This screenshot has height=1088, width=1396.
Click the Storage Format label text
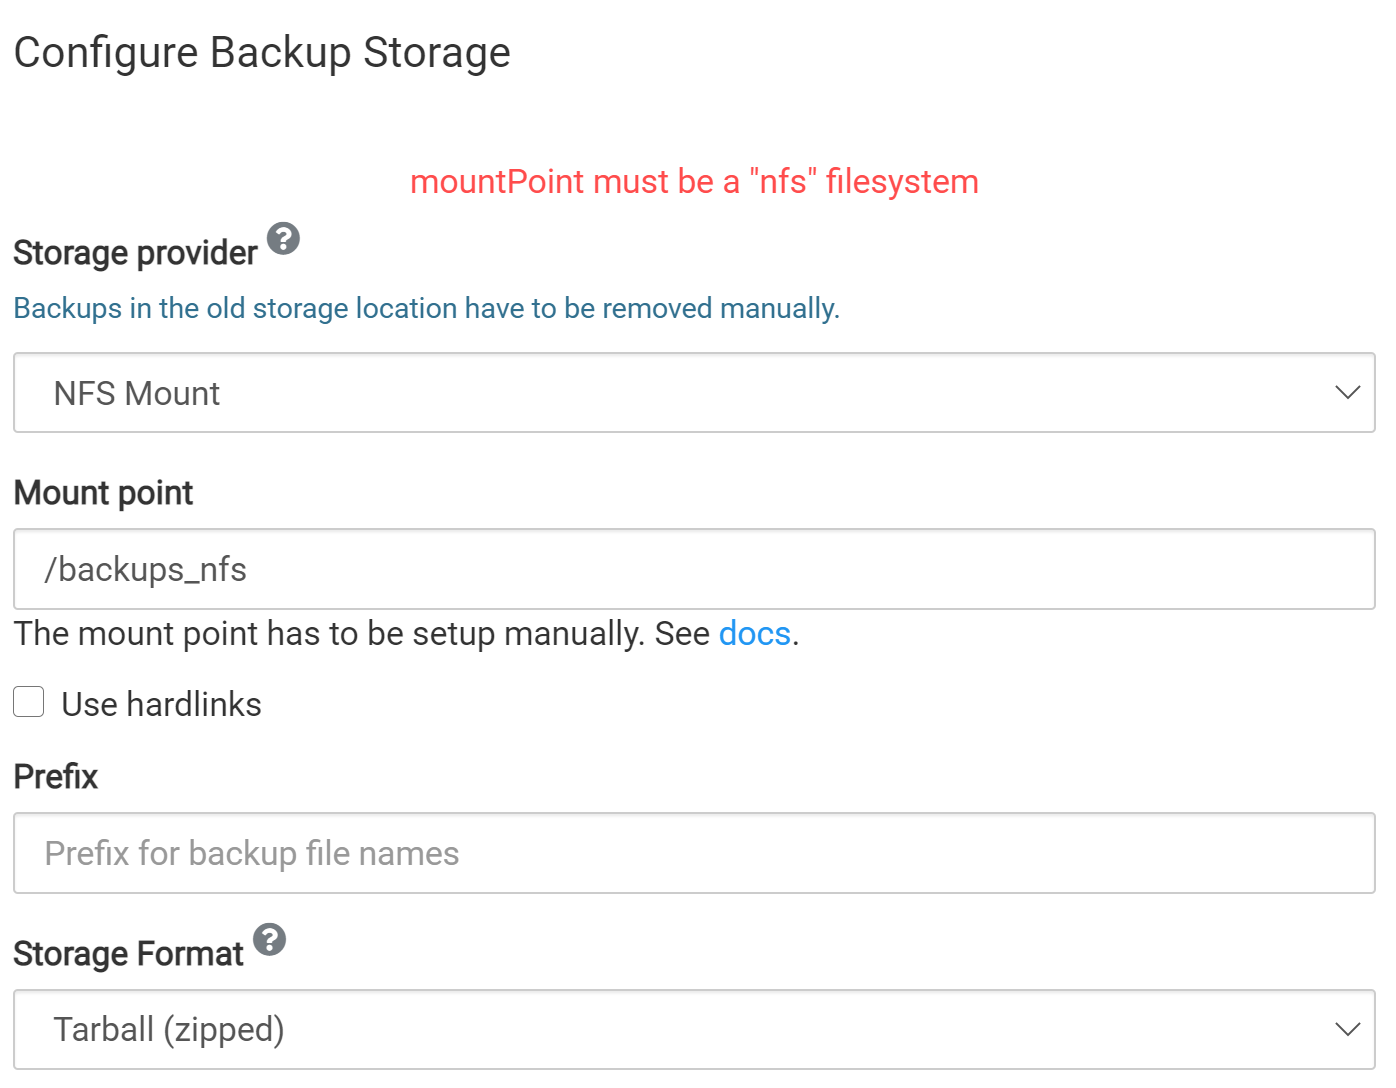tap(128, 954)
